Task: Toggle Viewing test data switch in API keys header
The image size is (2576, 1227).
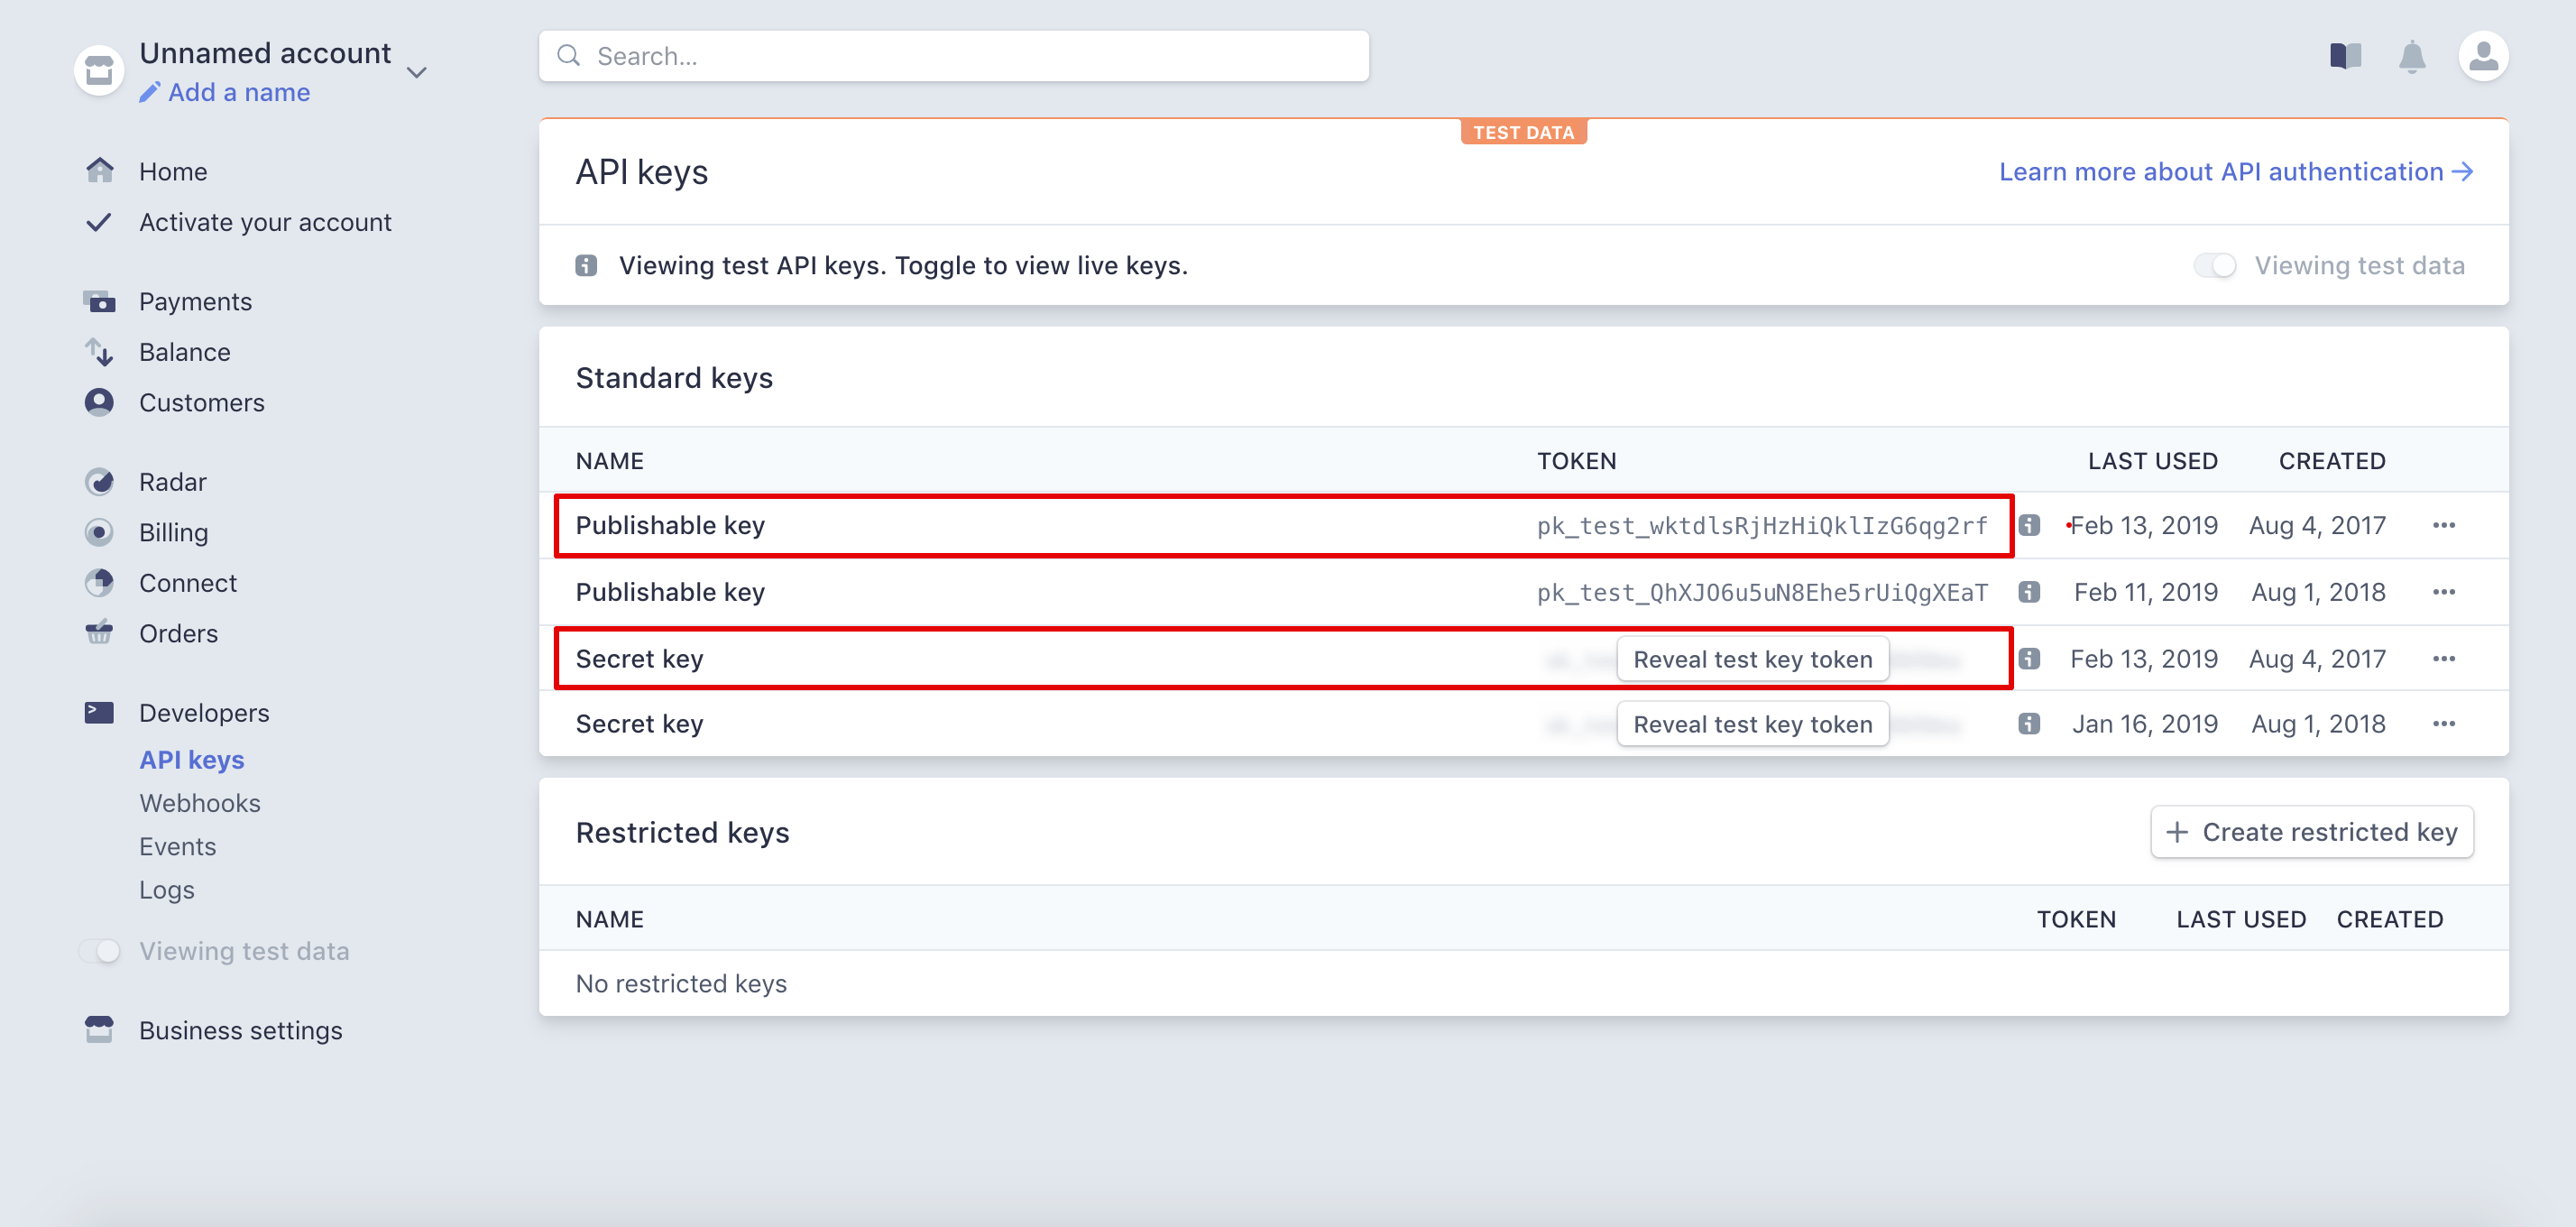Action: [x=2215, y=265]
